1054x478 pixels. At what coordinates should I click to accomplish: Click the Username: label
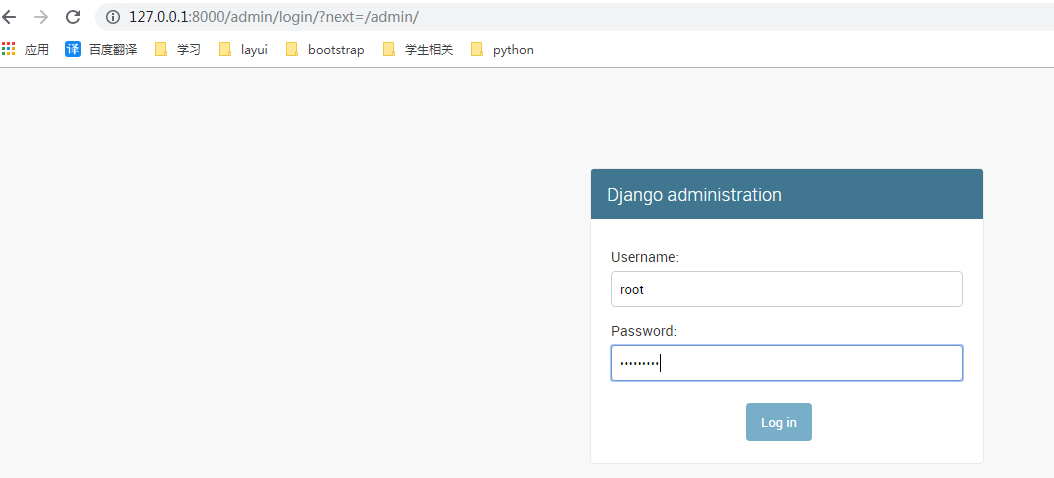645,257
